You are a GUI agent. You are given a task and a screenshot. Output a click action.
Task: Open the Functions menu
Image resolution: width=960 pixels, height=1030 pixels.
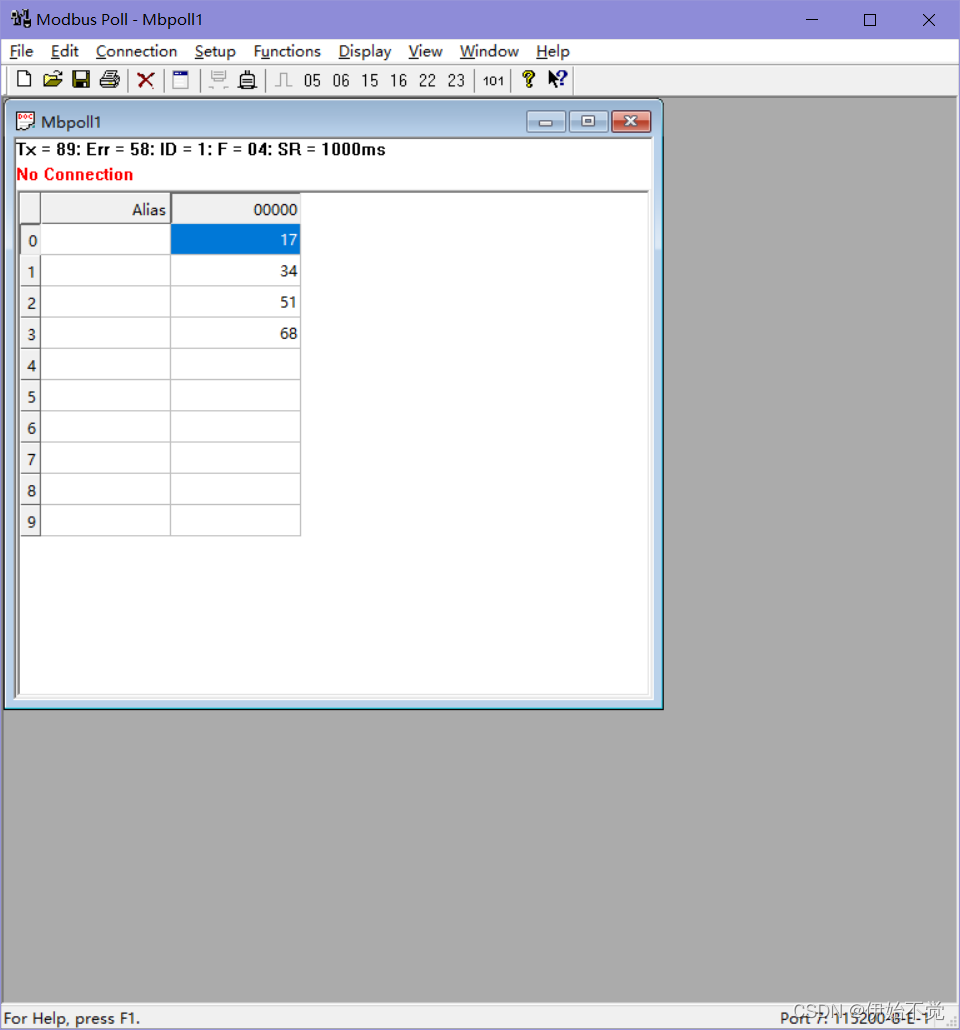287,51
